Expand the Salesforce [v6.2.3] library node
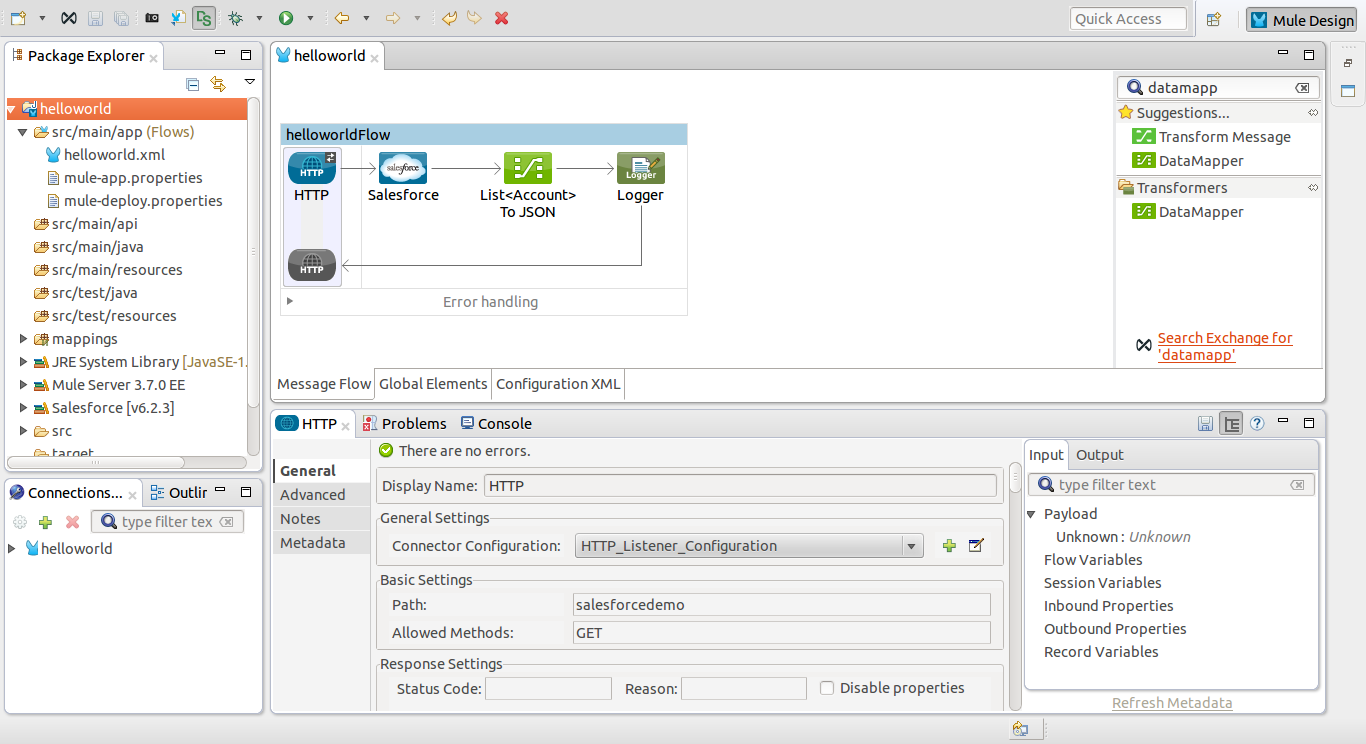This screenshot has height=744, width=1366. pos(24,408)
